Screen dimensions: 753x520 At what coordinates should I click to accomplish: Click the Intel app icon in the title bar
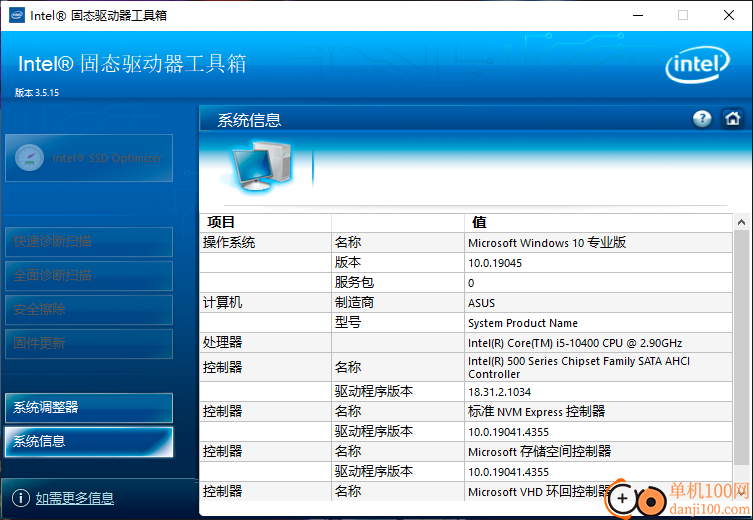click(x=17, y=15)
